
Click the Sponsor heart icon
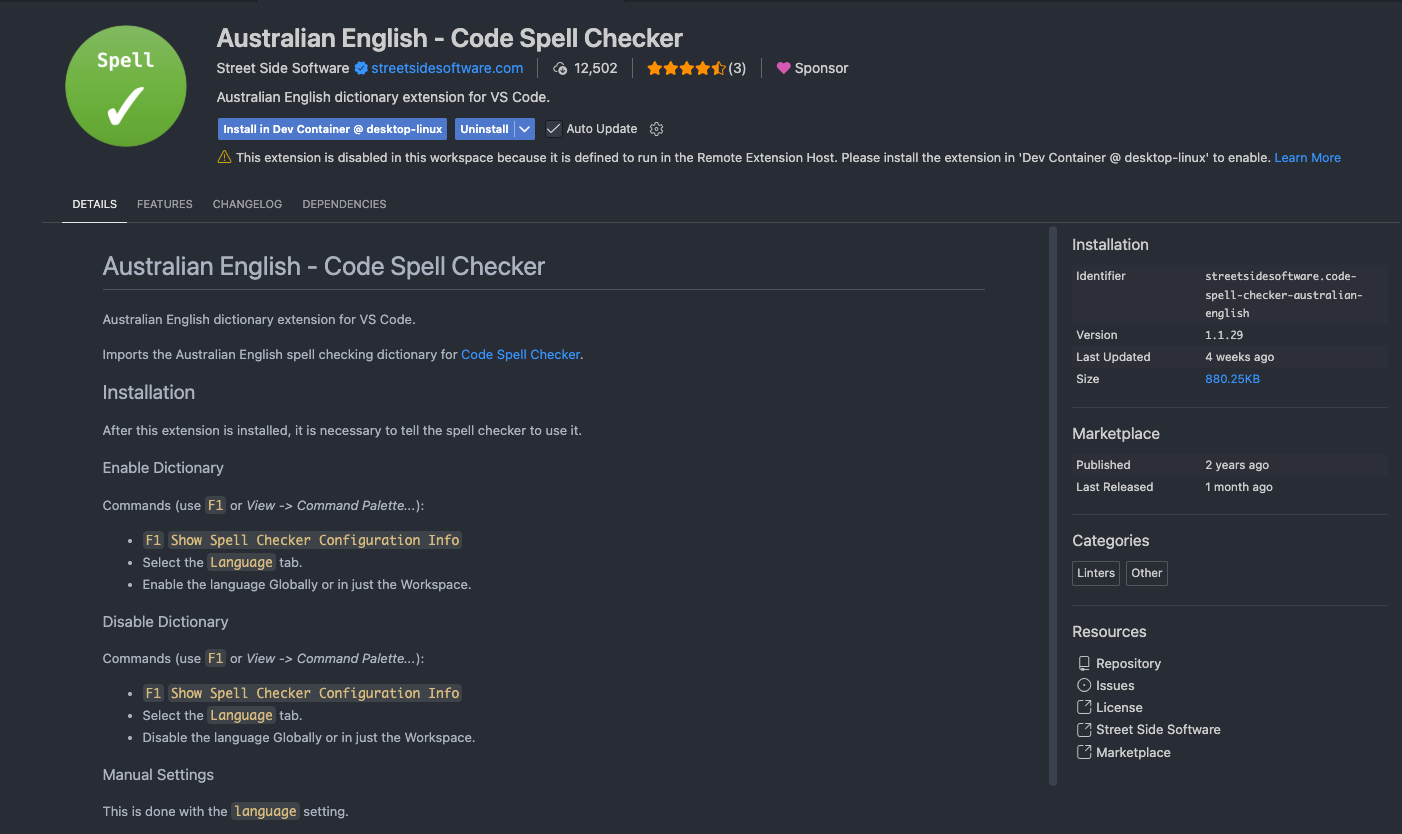point(783,68)
